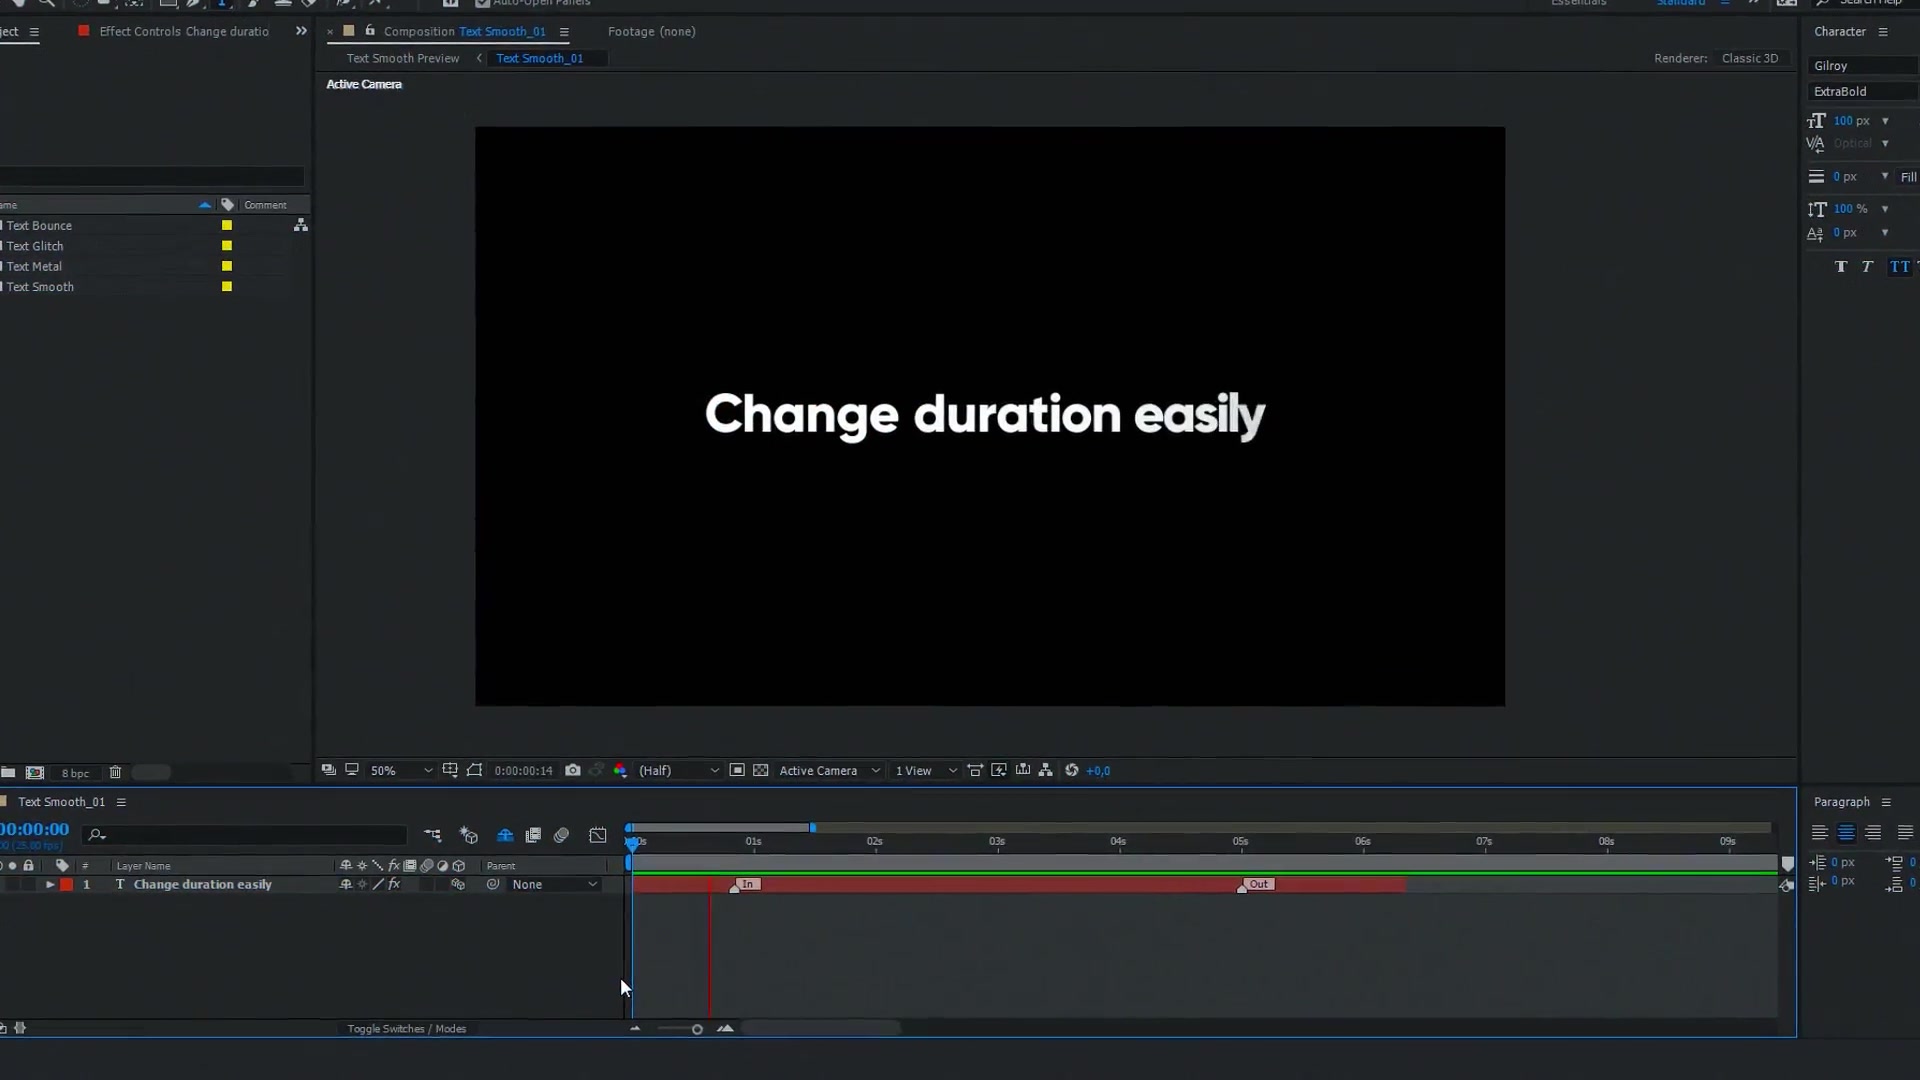Open the ExtraBold font style field
This screenshot has height=1080, width=1920.
[1864, 92]
